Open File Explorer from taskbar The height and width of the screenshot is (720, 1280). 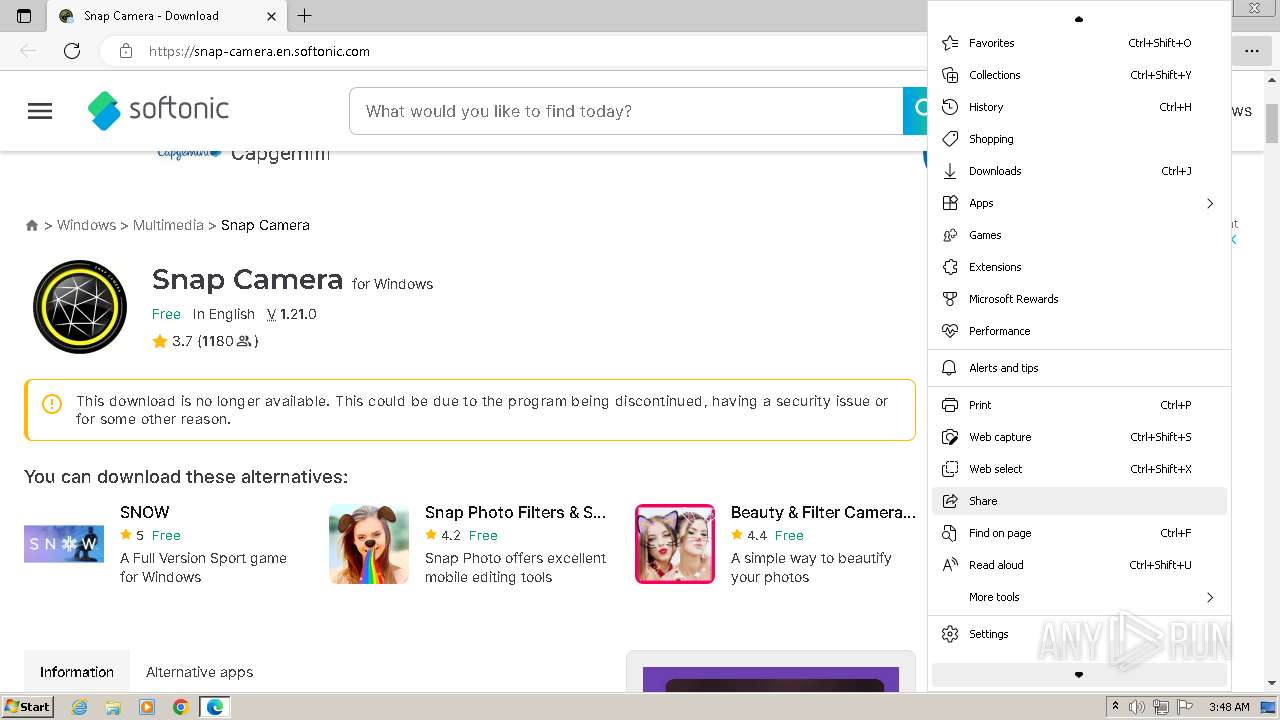point(113,707)
